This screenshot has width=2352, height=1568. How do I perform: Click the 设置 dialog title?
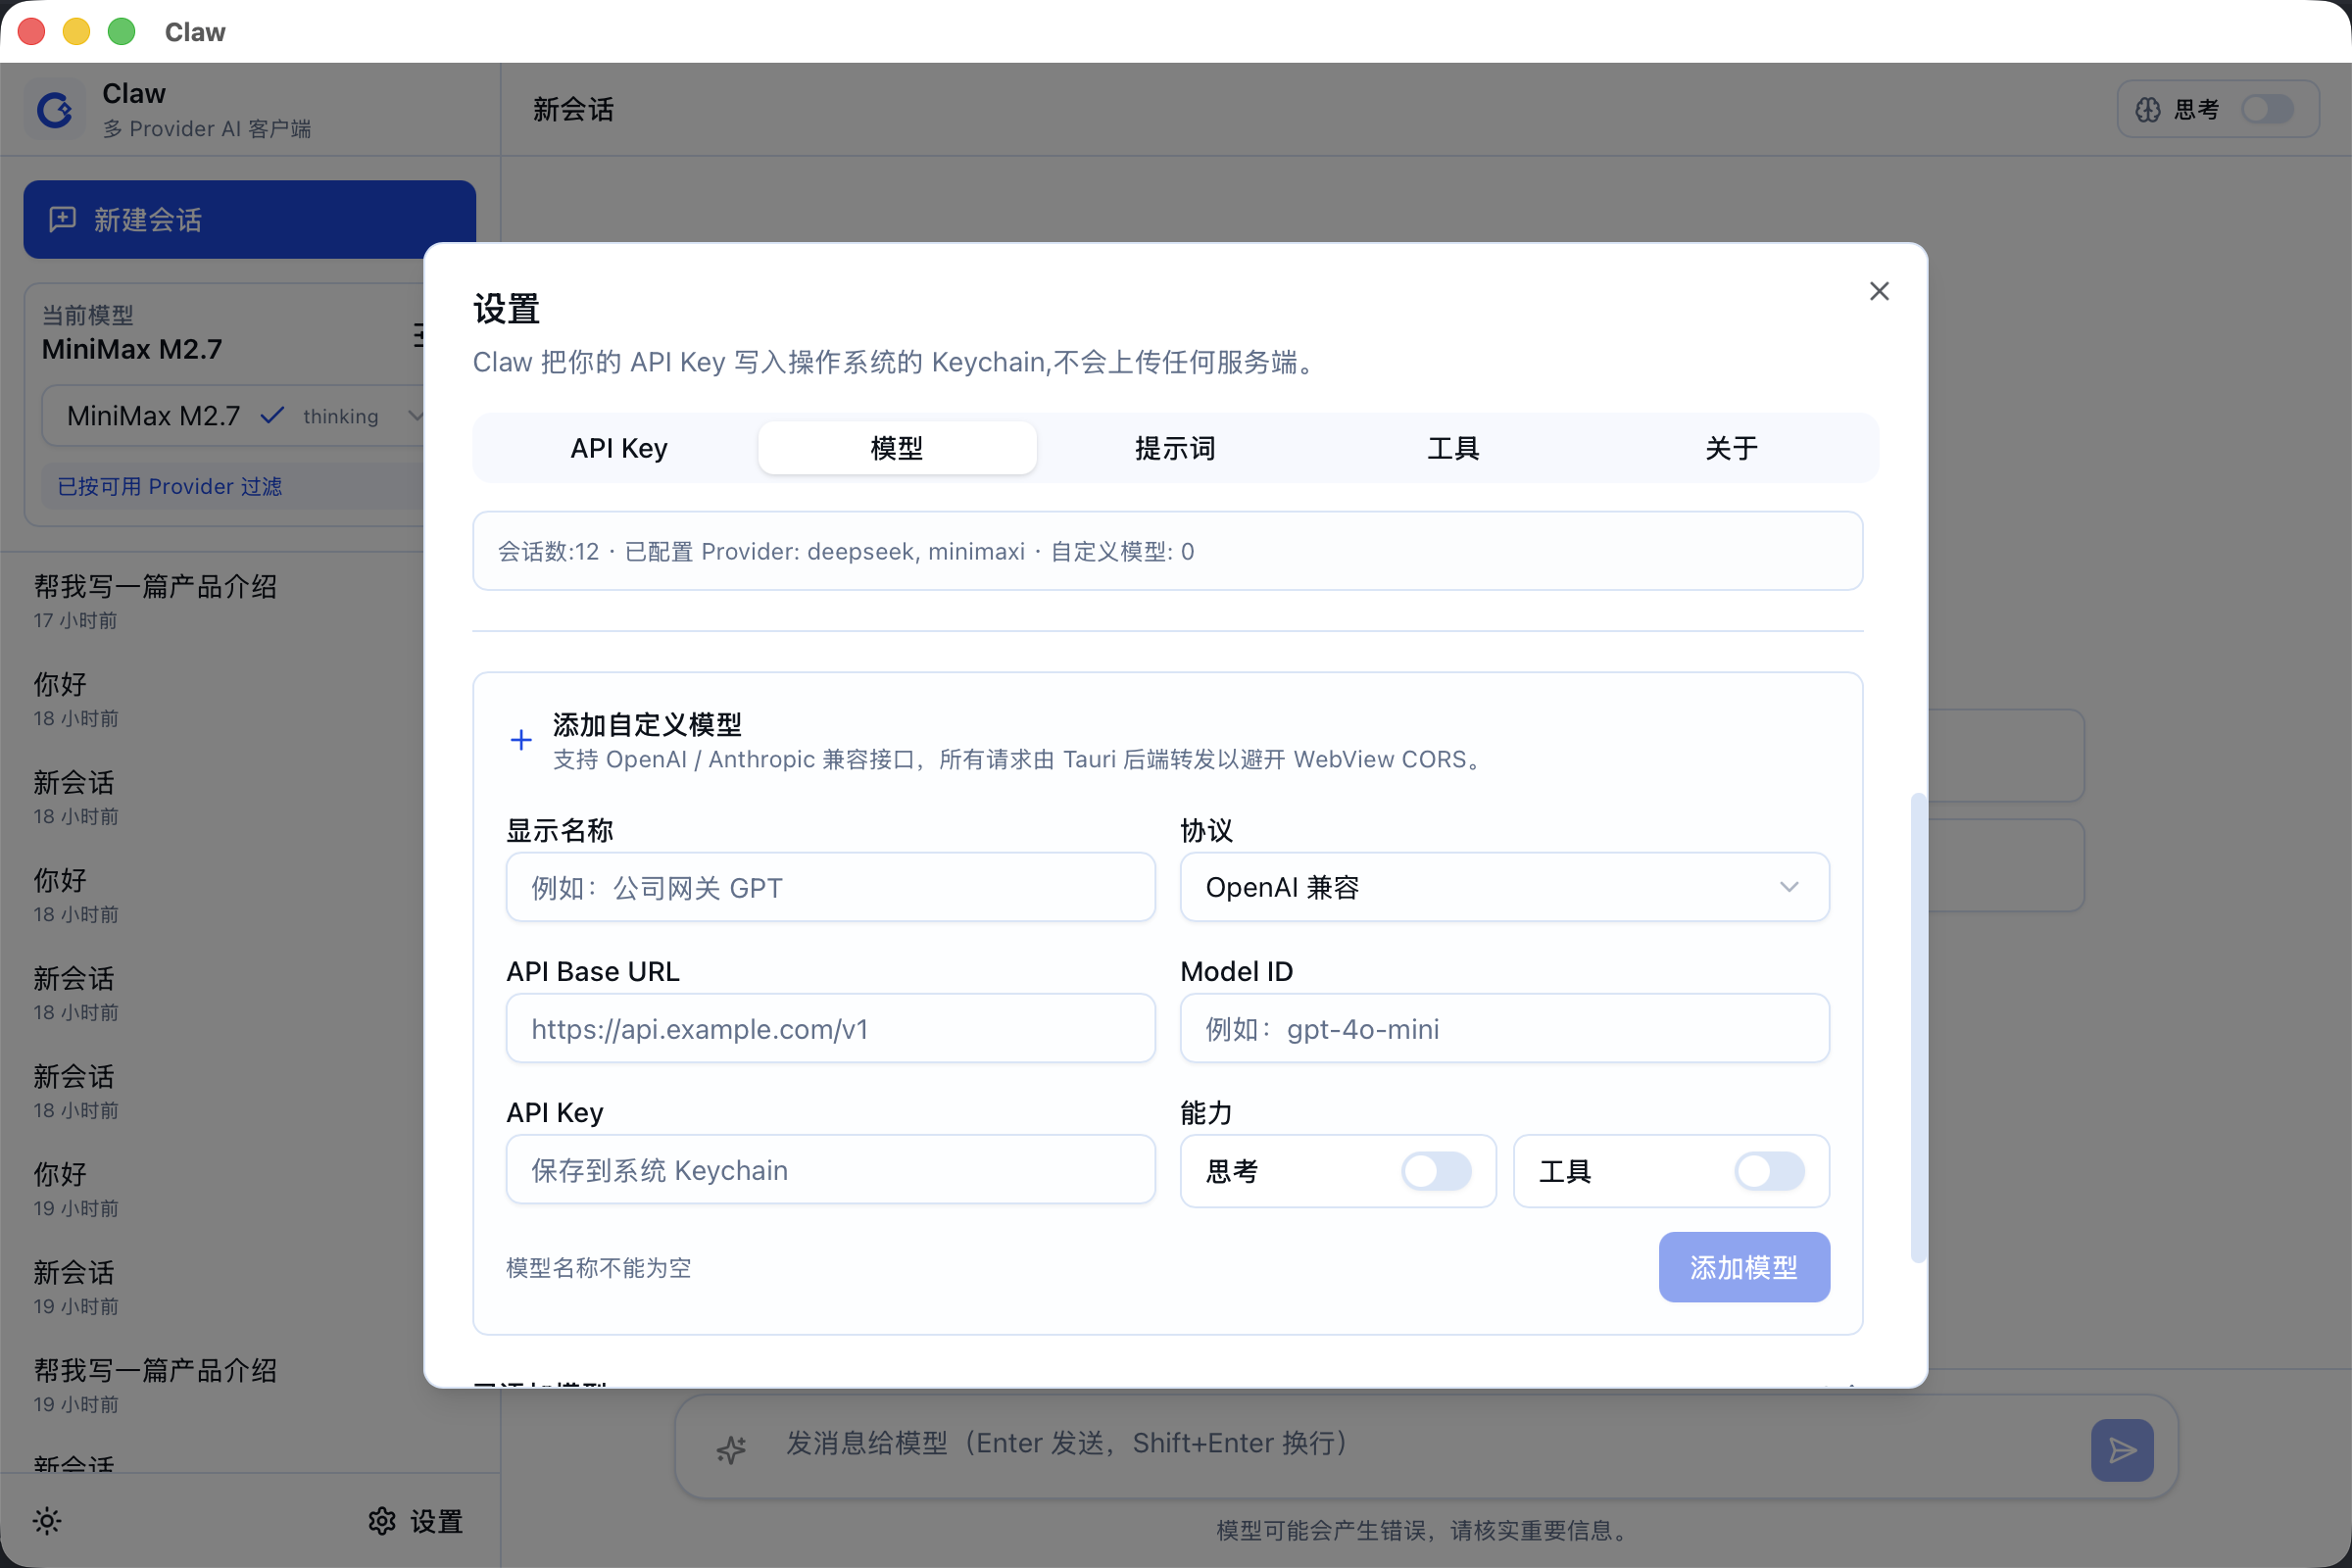tap(506, 309)
